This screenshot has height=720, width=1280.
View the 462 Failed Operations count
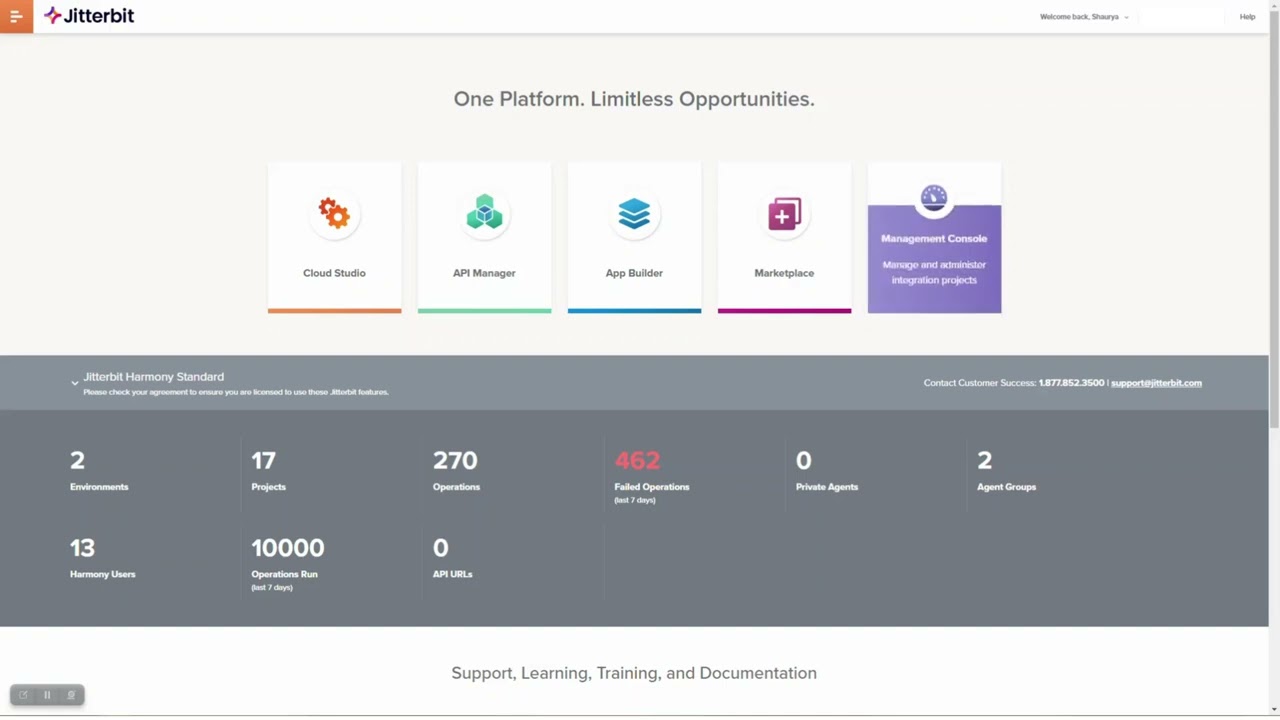[x=637, y=460]
